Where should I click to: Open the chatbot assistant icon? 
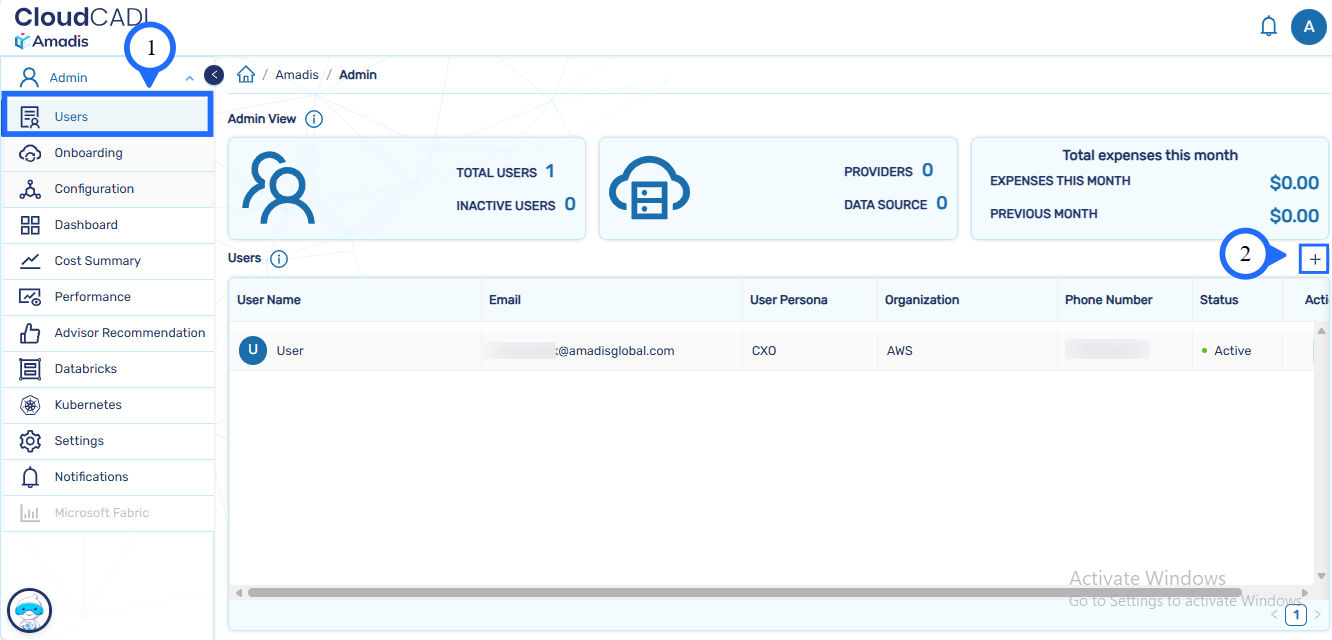click(x=29, y=610)
